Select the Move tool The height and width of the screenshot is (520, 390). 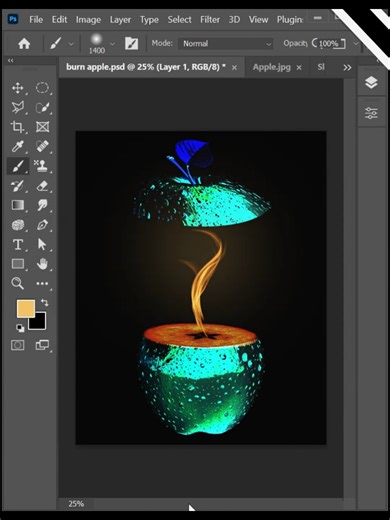pyautogui.click(x=18, y=88)
